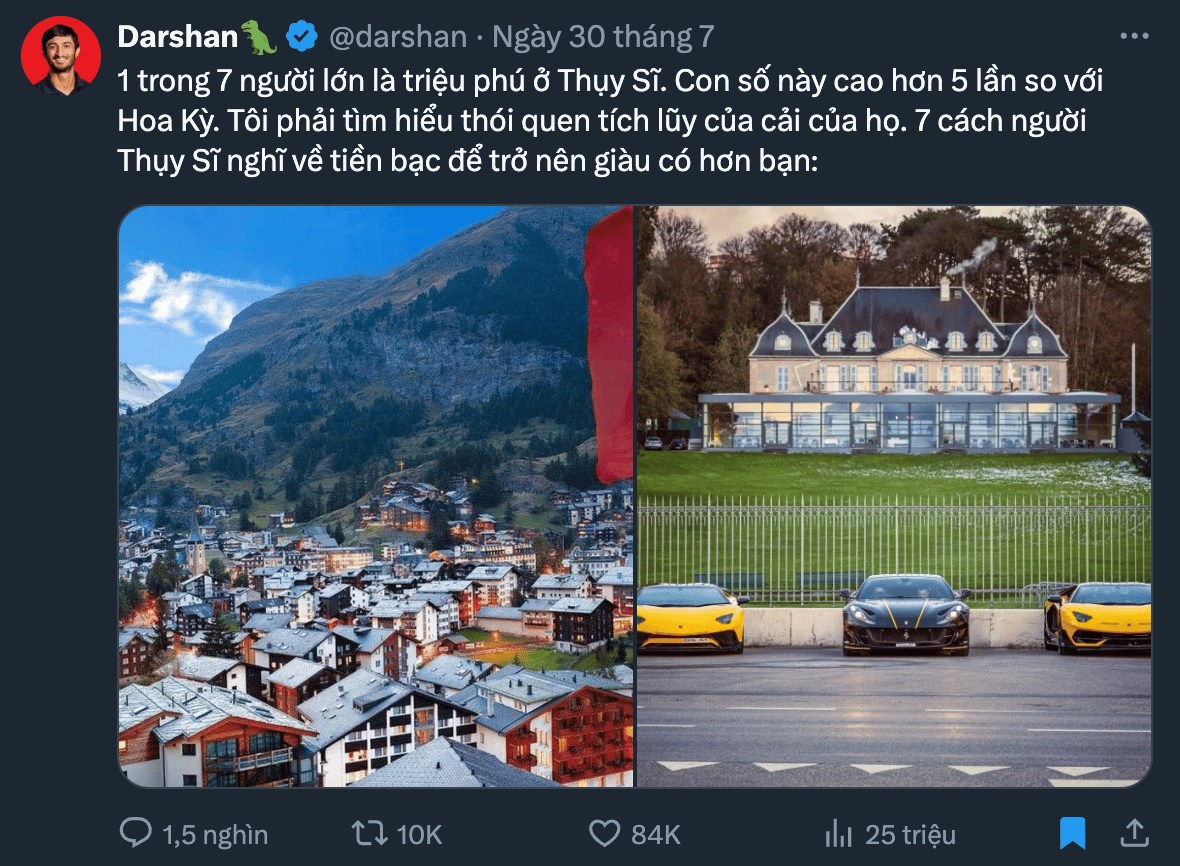
Task: Open Darshan's profile picture
Action: coord(60,56)
